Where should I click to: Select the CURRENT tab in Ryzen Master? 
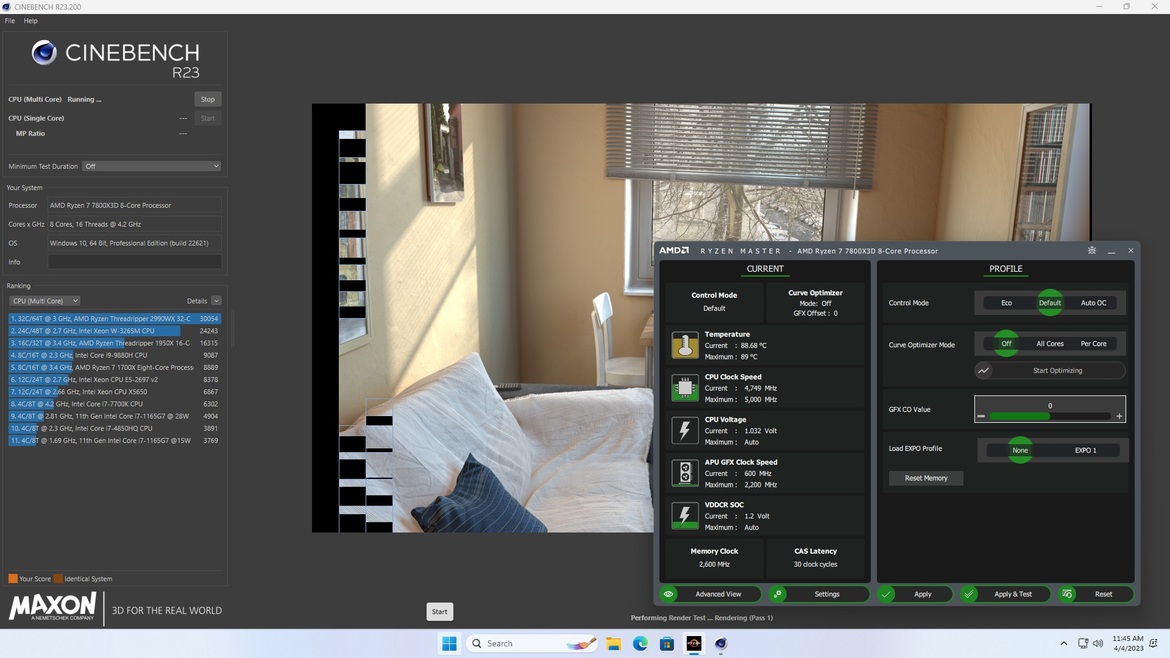pyautogui.click(x=765, y=269)
